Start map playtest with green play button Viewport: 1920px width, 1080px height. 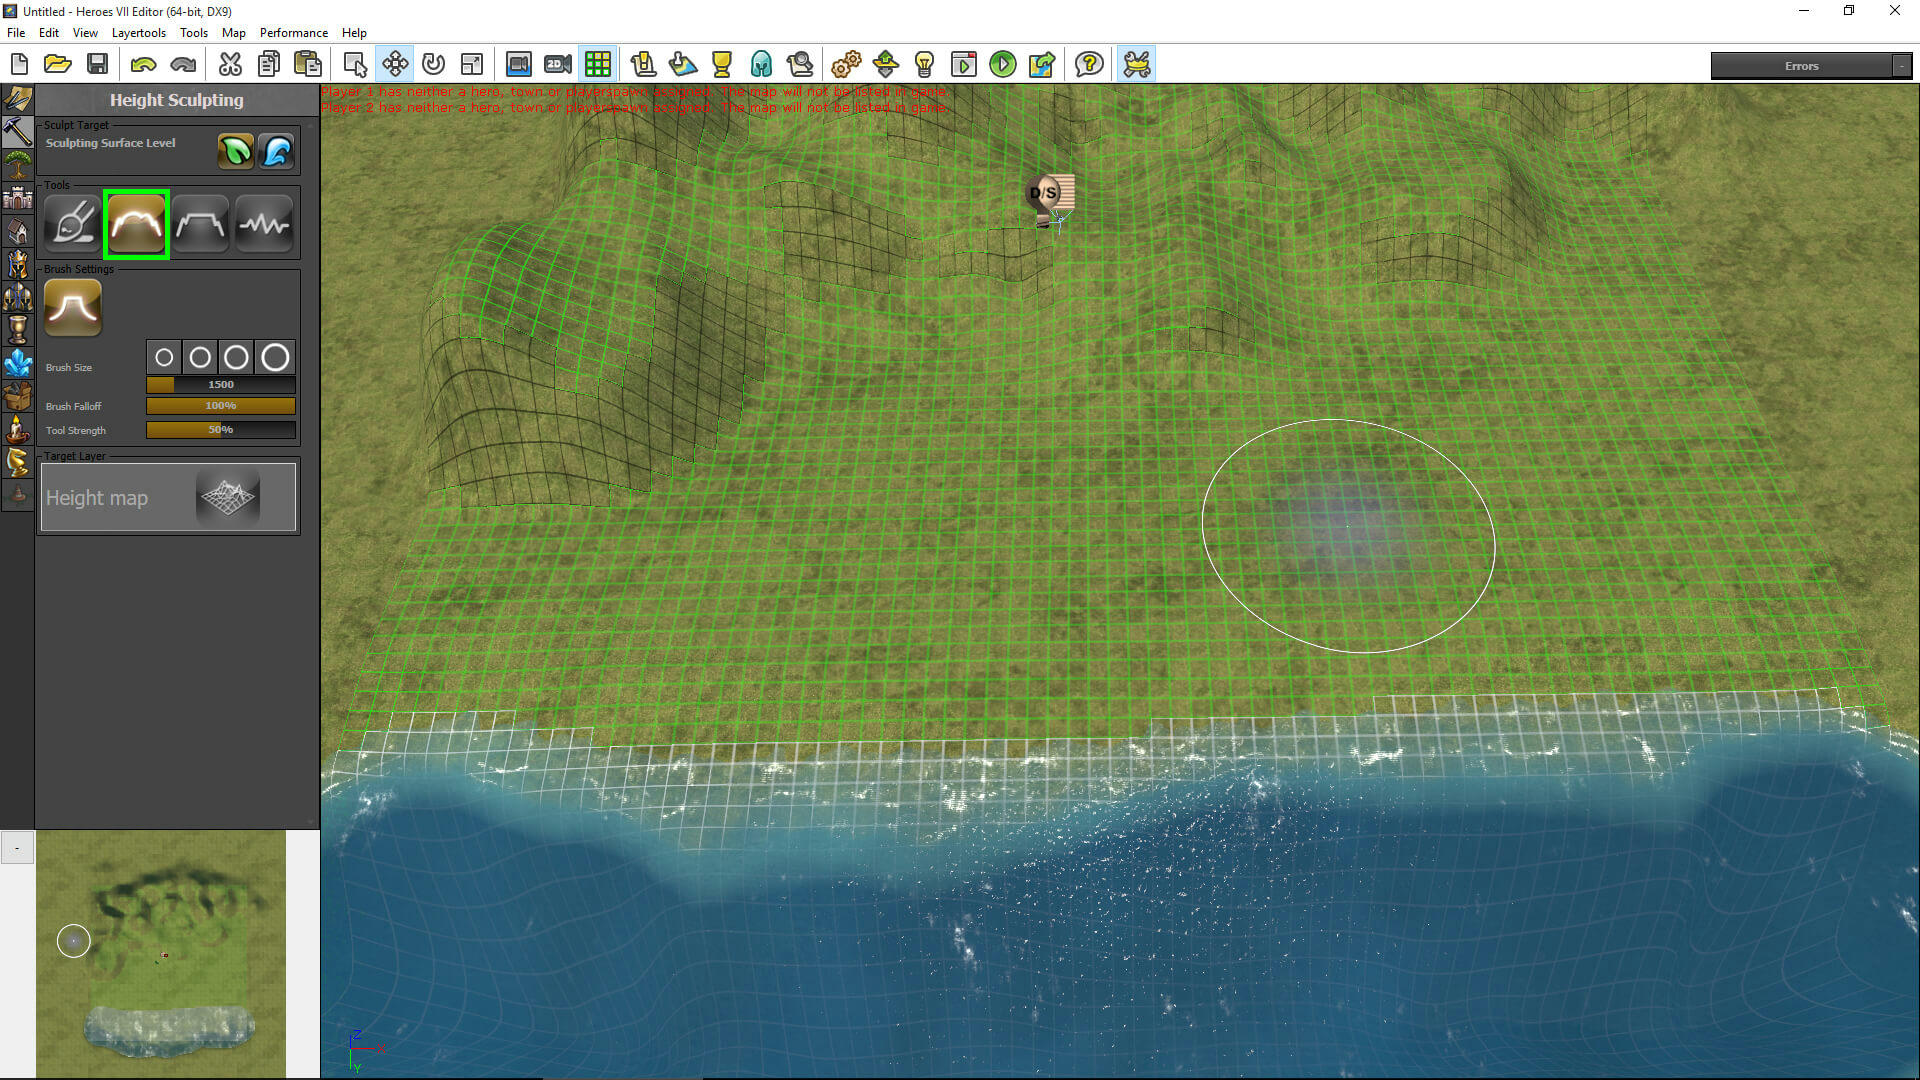point(1003,65)
